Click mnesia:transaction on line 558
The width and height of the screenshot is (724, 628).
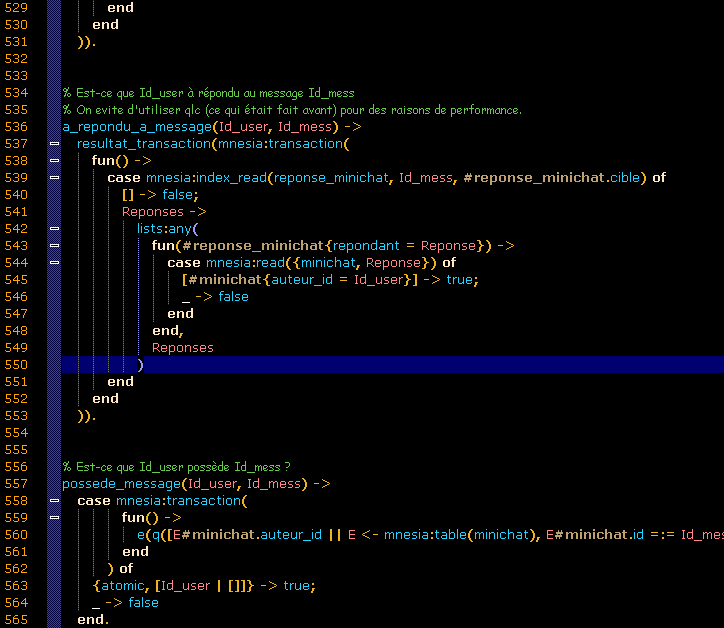pyautogui.click(x=179, y=501)
